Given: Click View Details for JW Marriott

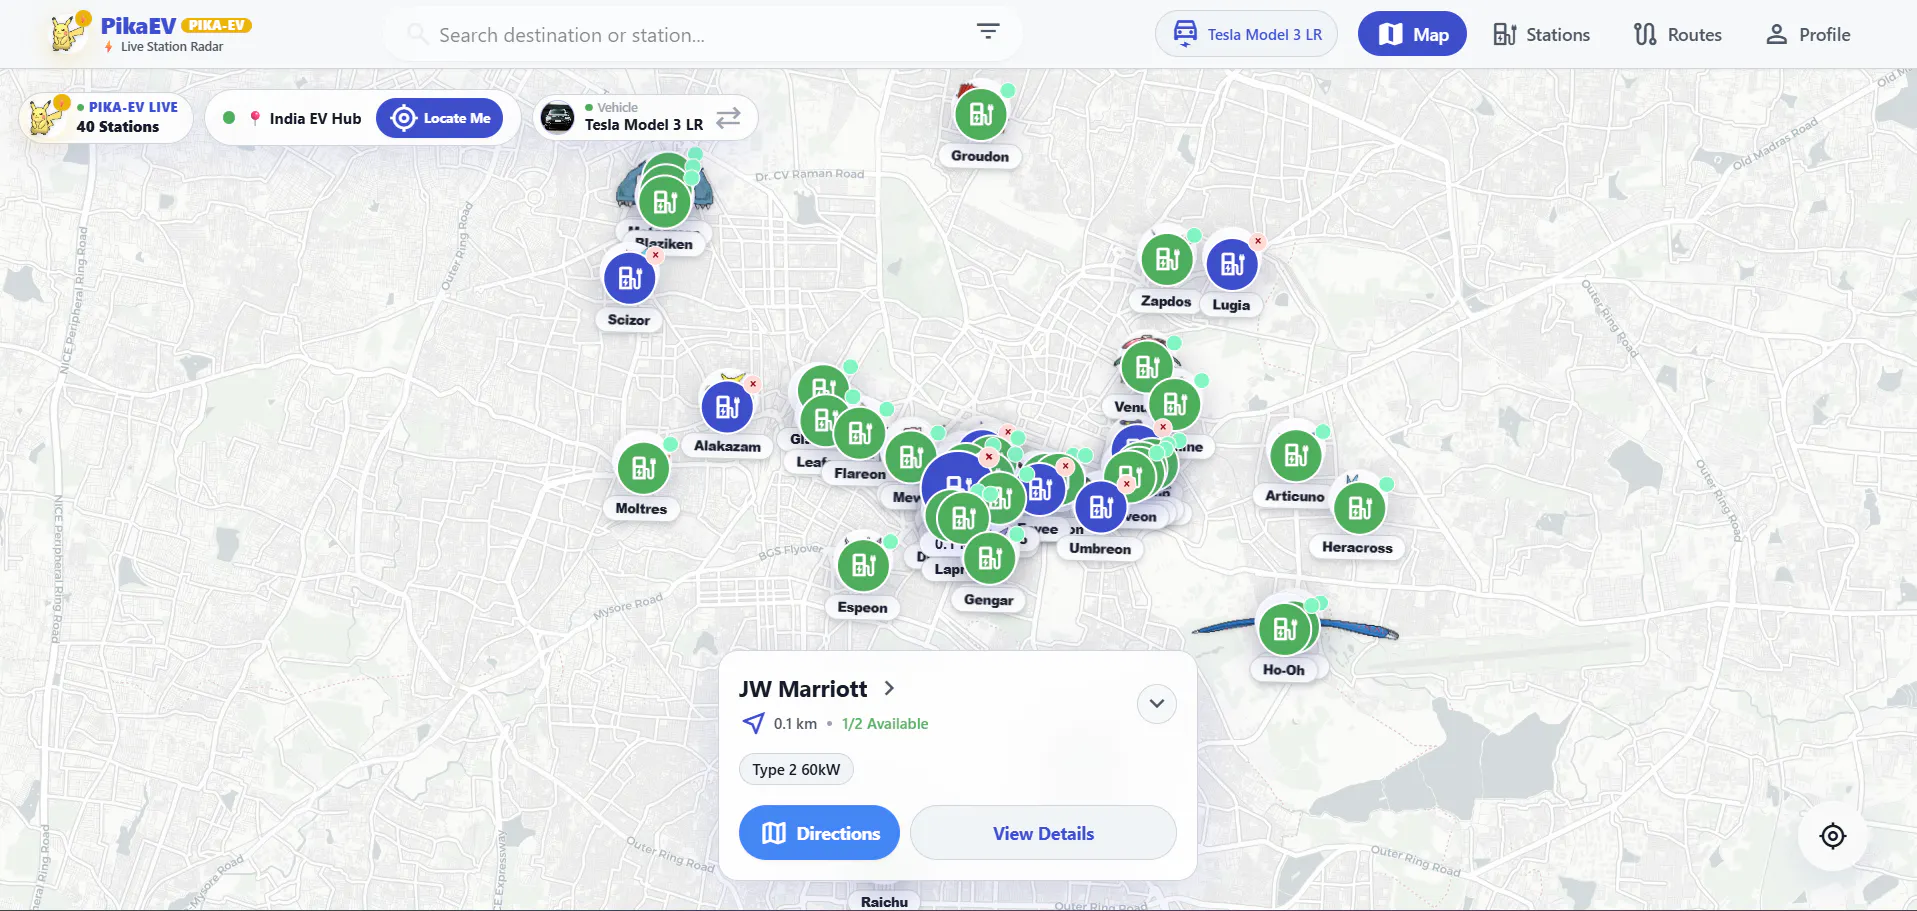Looking at the screenshot, I should (1043, 833).
